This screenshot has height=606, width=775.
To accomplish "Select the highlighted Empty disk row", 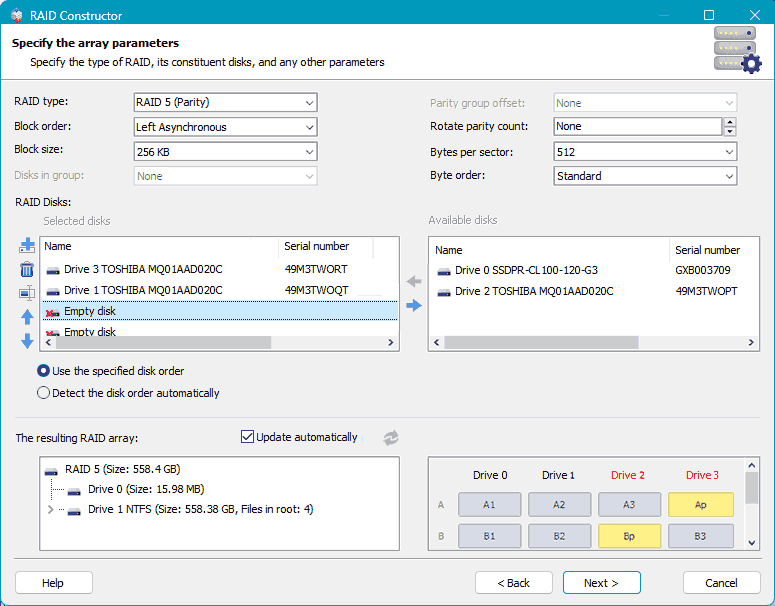I will pyautogui.click(x=220, y=311).
